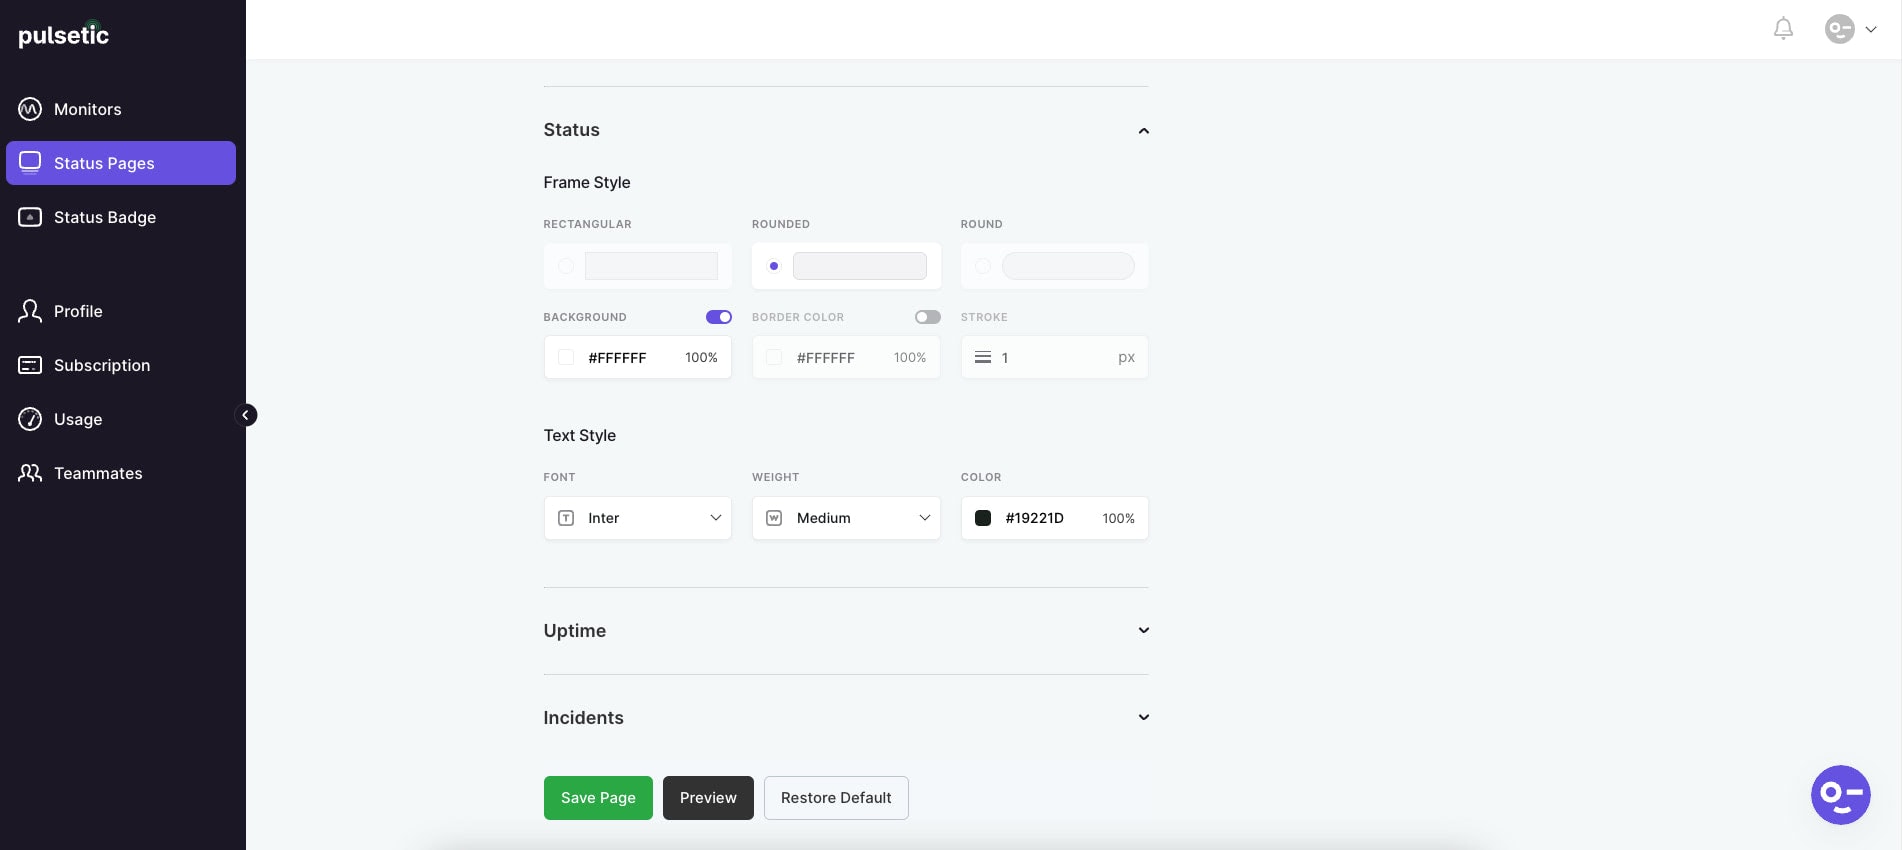Screen dimensions: 1902x850
Task: Open the chat support bubble
Action: point(1840,795)
